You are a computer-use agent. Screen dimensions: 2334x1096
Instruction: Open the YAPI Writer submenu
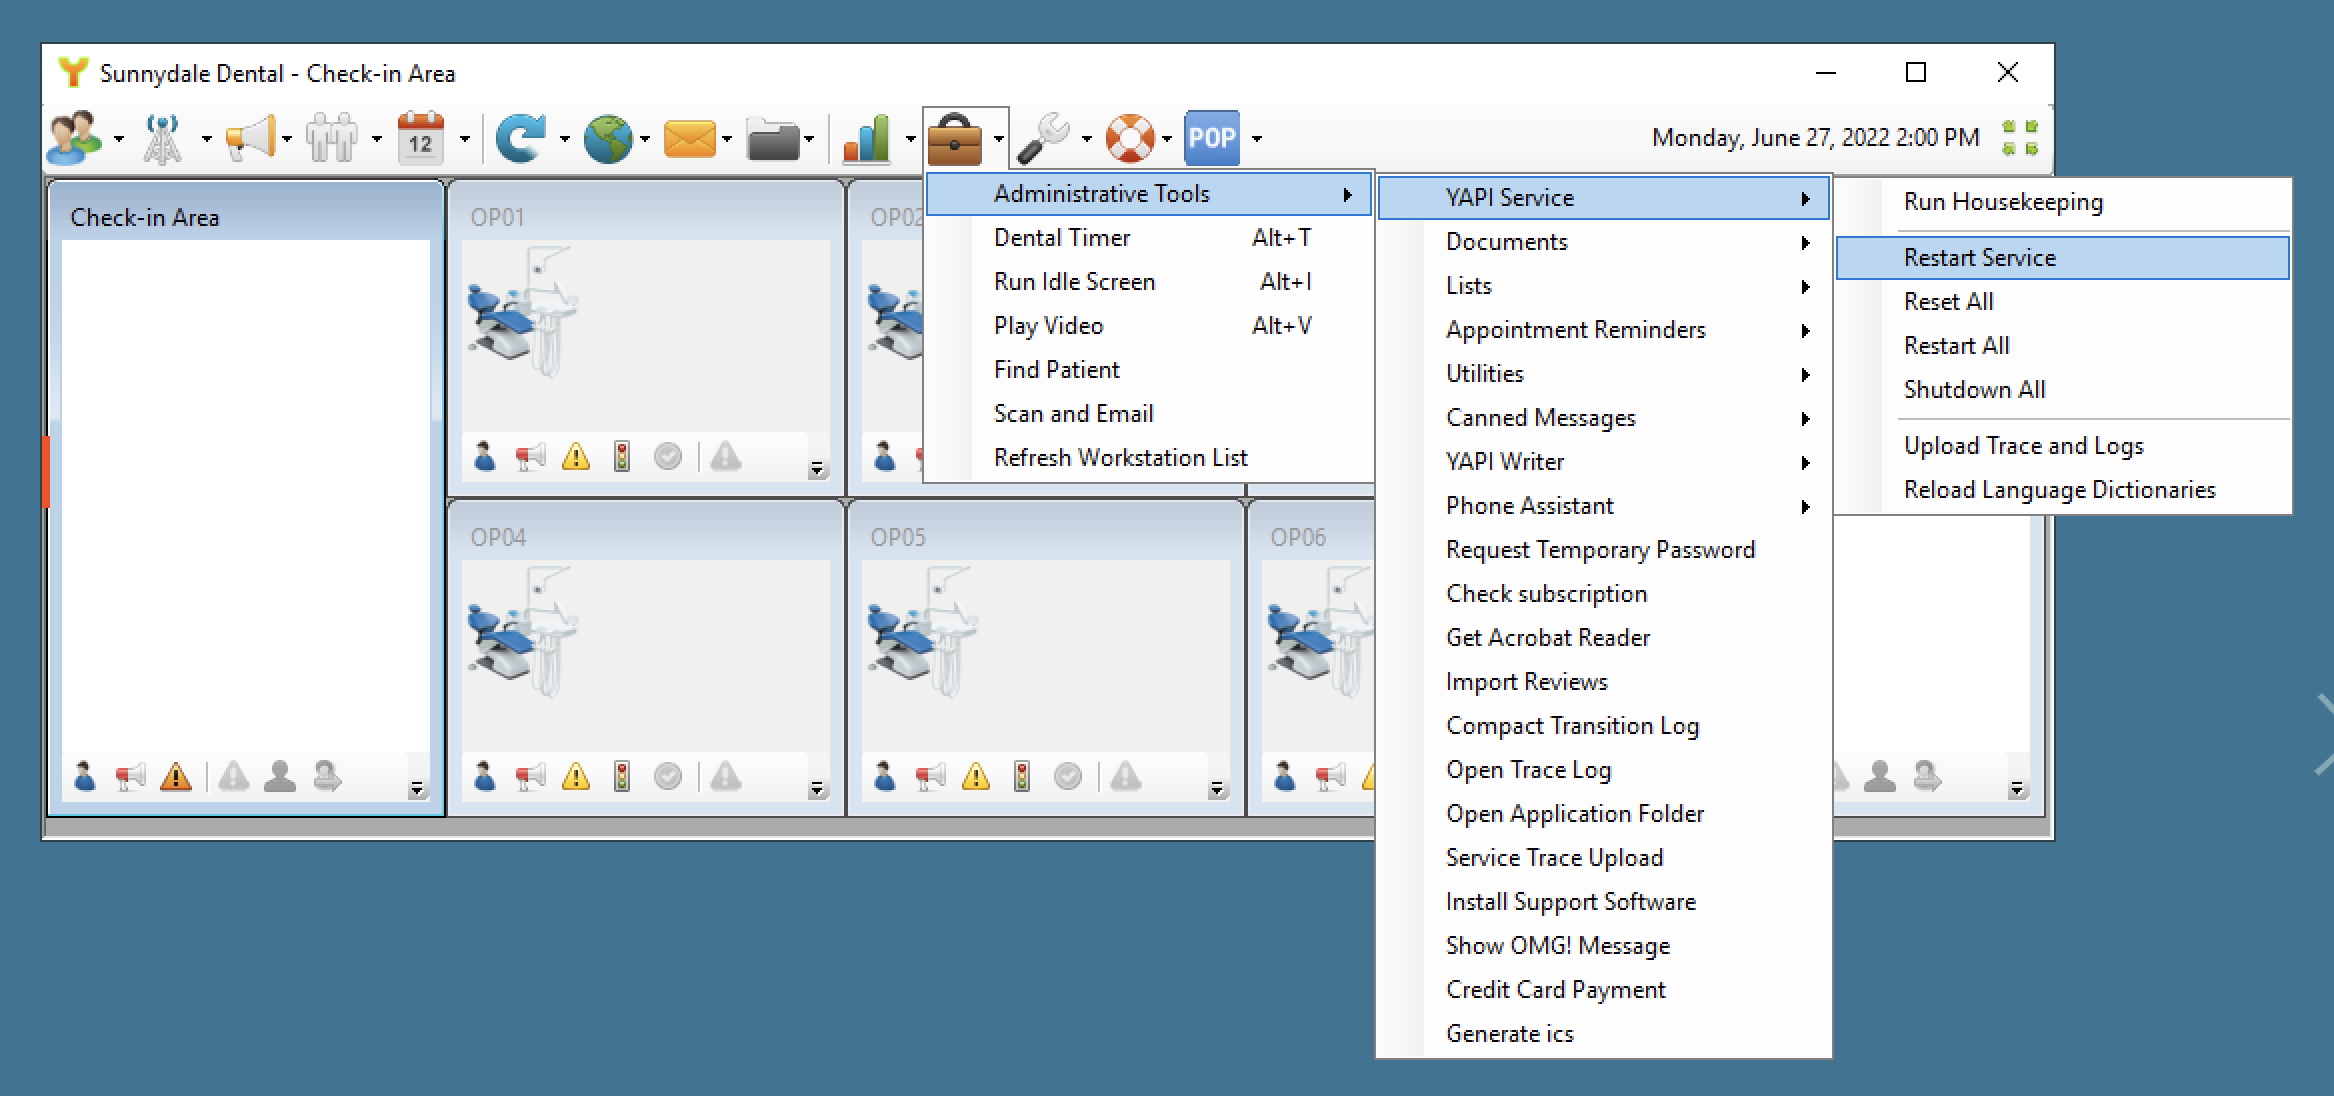pos(1604,462)
